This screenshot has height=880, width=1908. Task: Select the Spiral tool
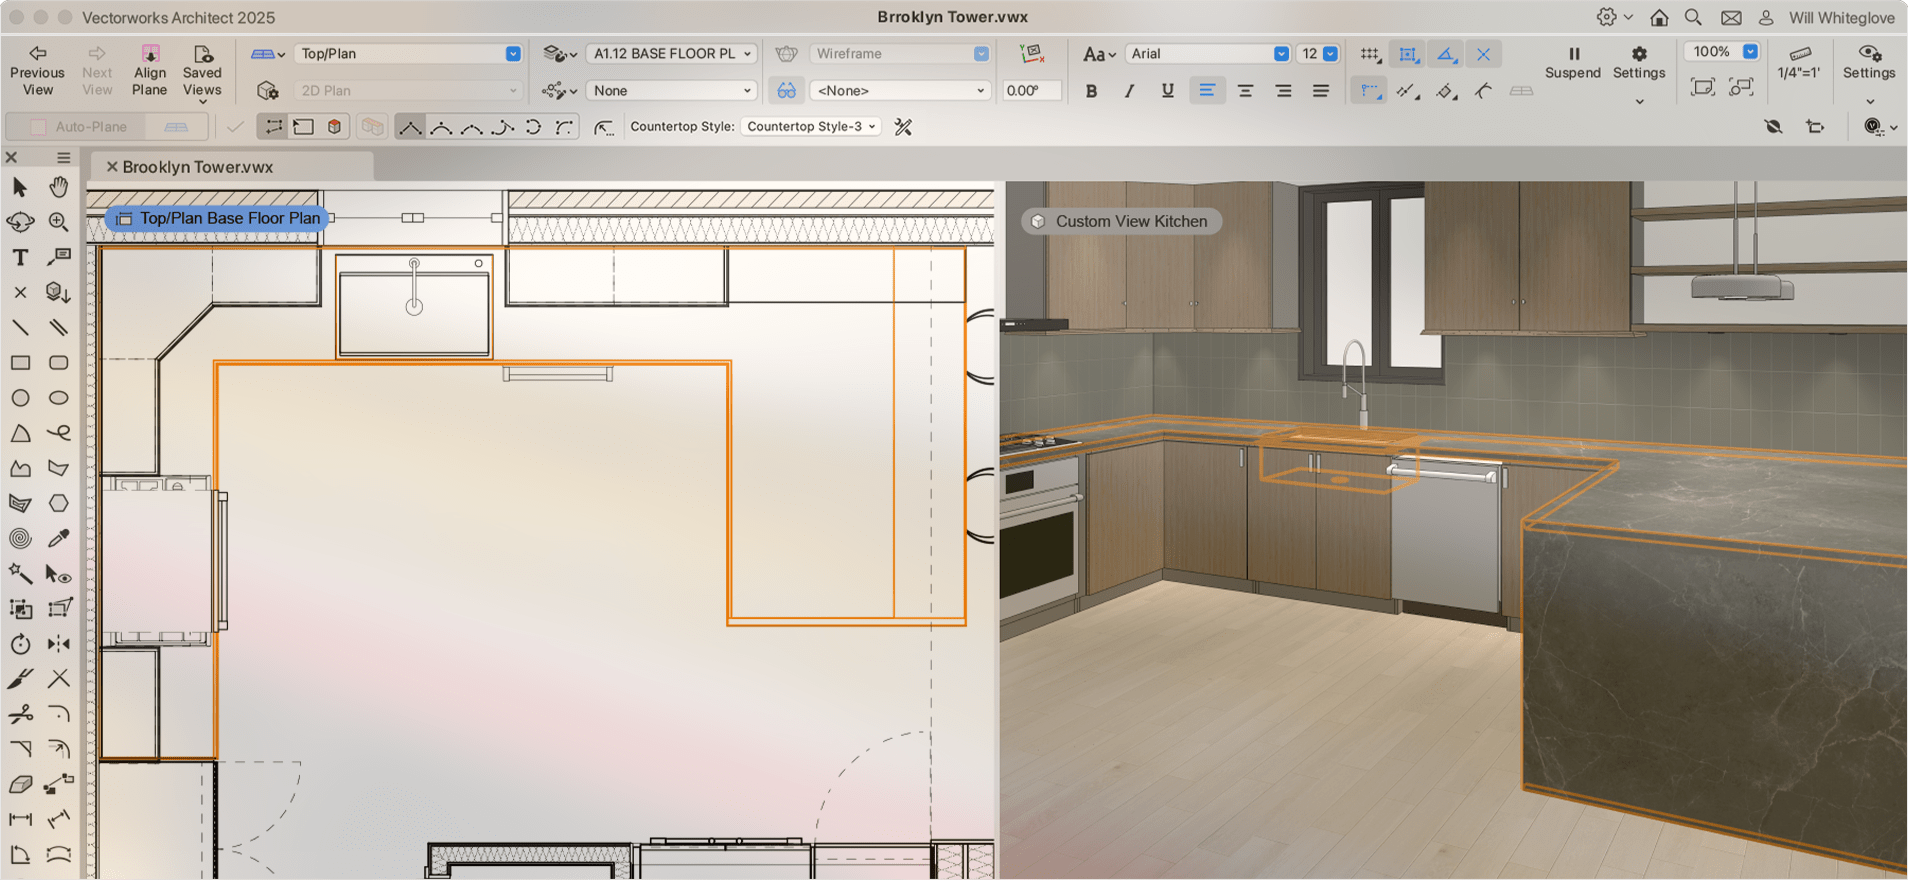20,538
